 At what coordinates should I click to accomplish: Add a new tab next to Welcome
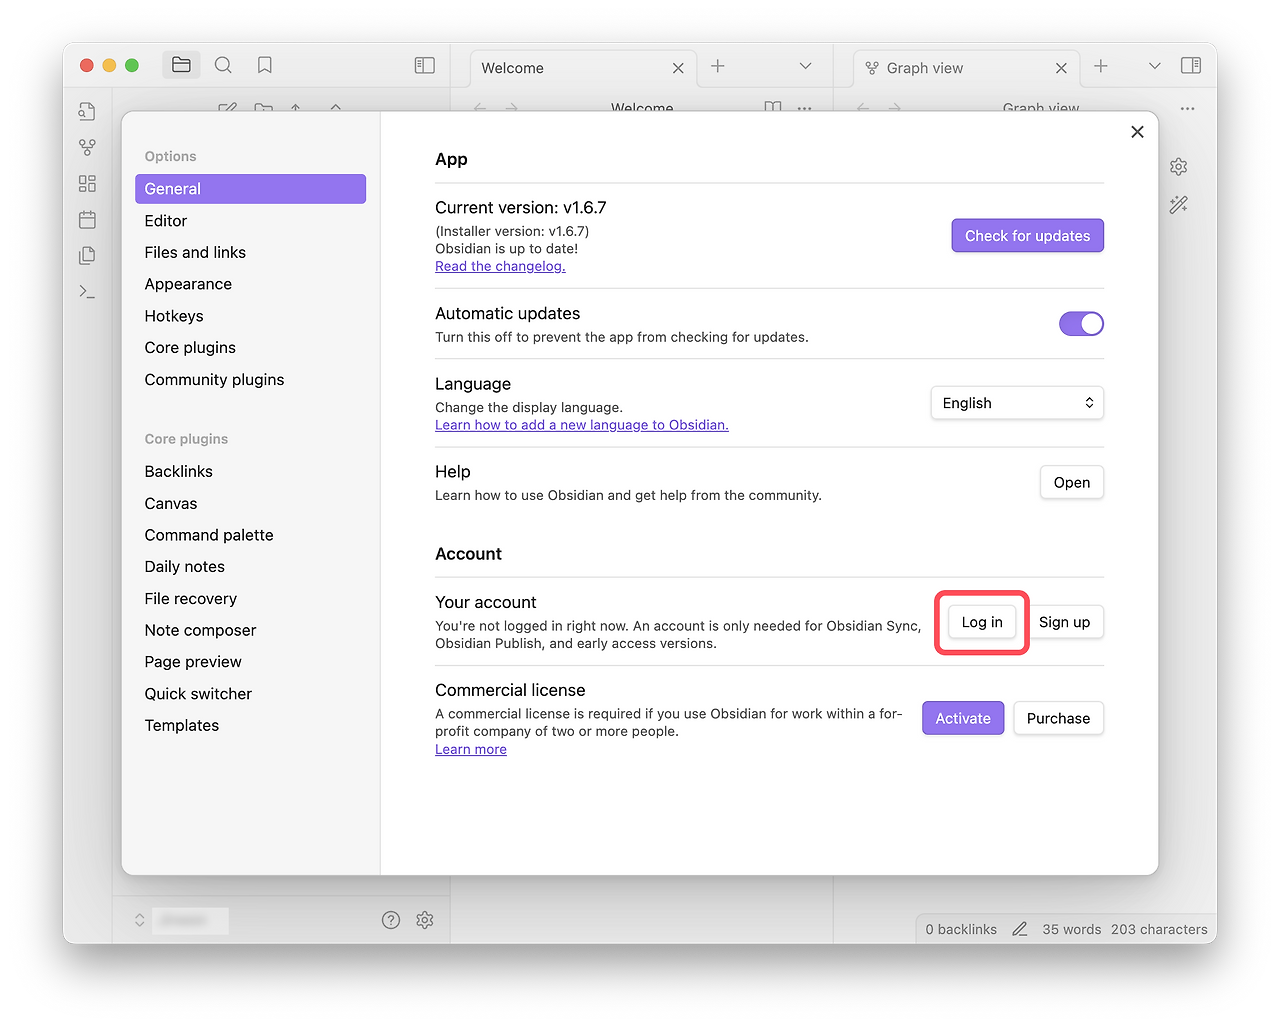click(718, 66)
